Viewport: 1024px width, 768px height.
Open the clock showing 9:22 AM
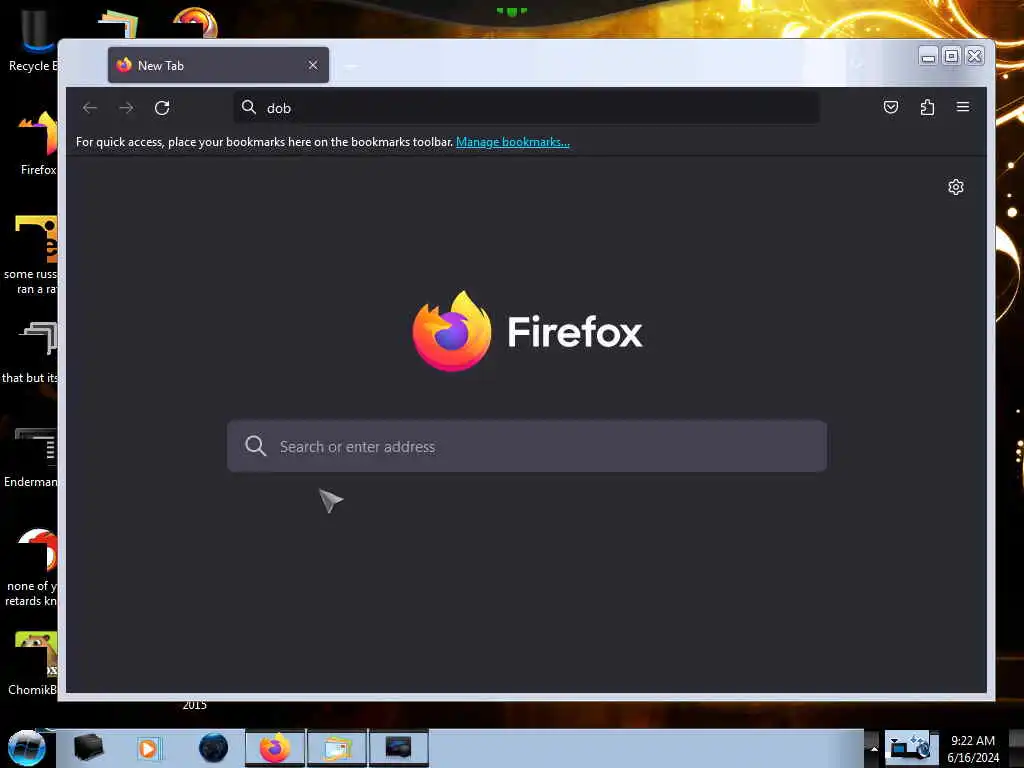(x=973, y=749)
